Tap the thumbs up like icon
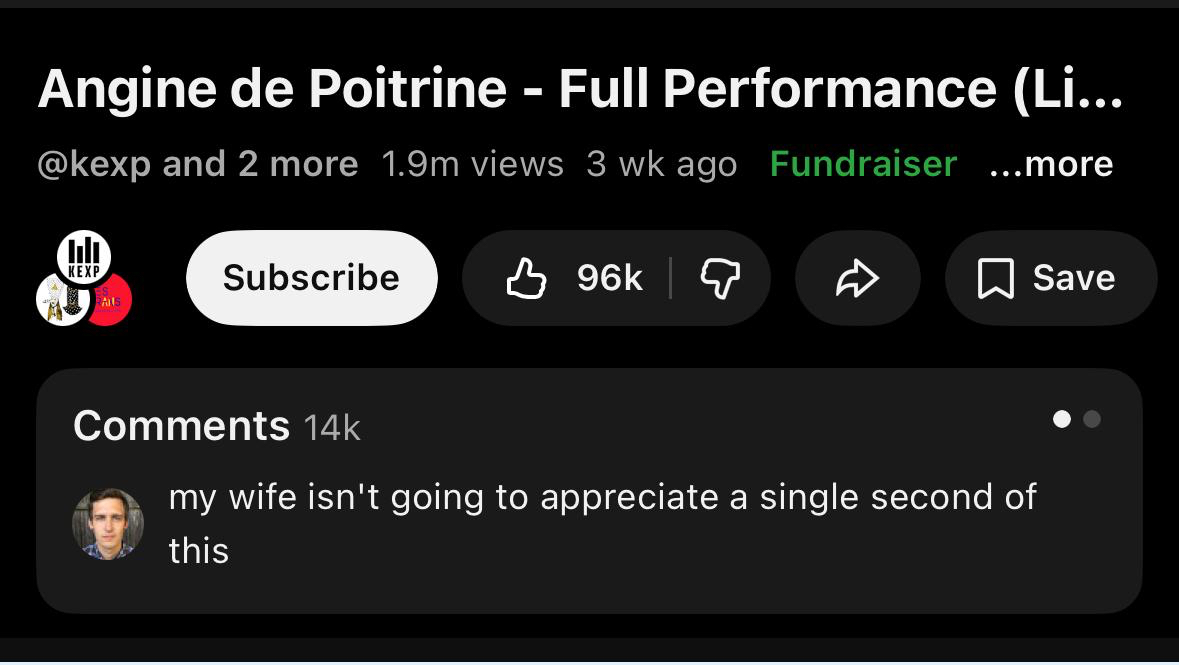The height and width of the screenshot is (665, 1179). 526,278
